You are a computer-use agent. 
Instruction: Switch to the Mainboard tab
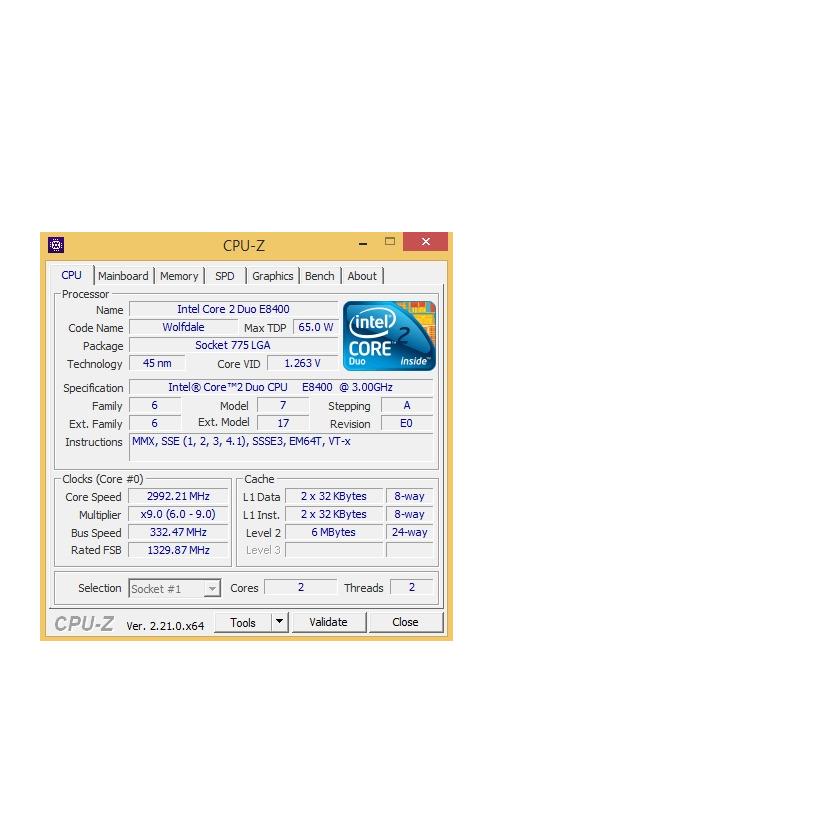pyautogui.click(x=123, y=276)
